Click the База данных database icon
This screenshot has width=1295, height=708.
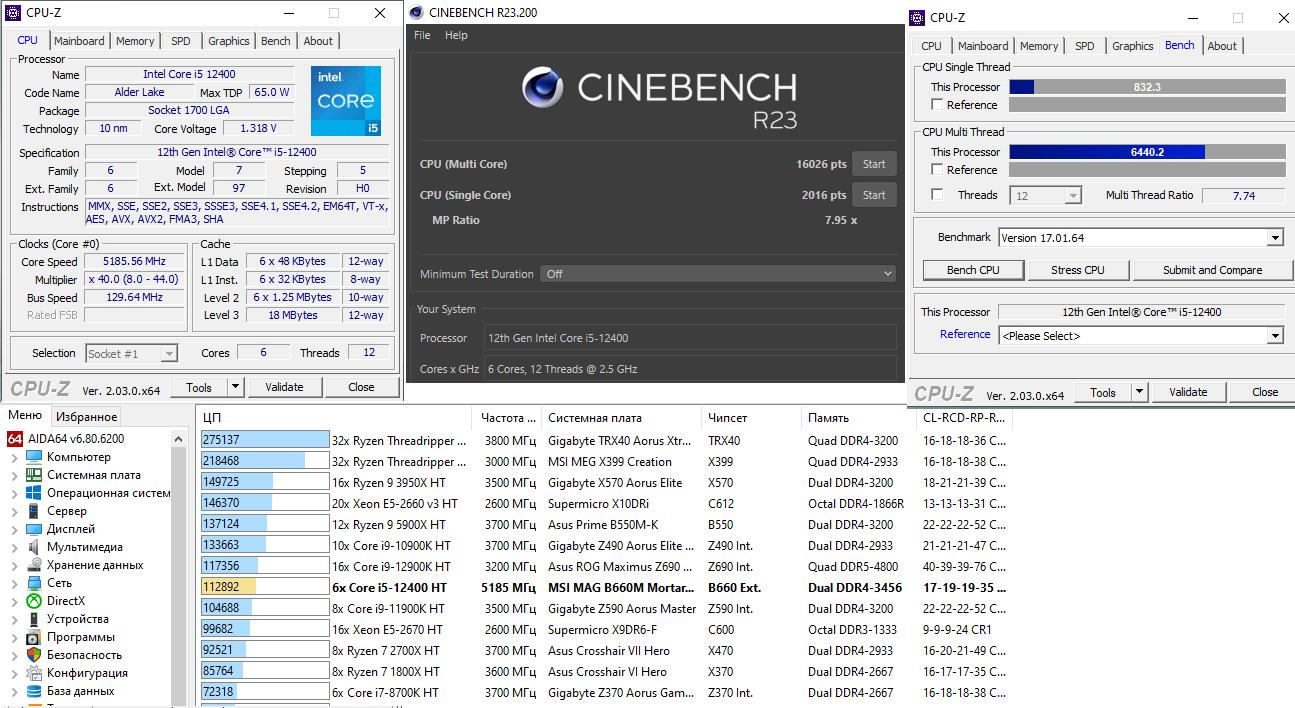point(34,691)
